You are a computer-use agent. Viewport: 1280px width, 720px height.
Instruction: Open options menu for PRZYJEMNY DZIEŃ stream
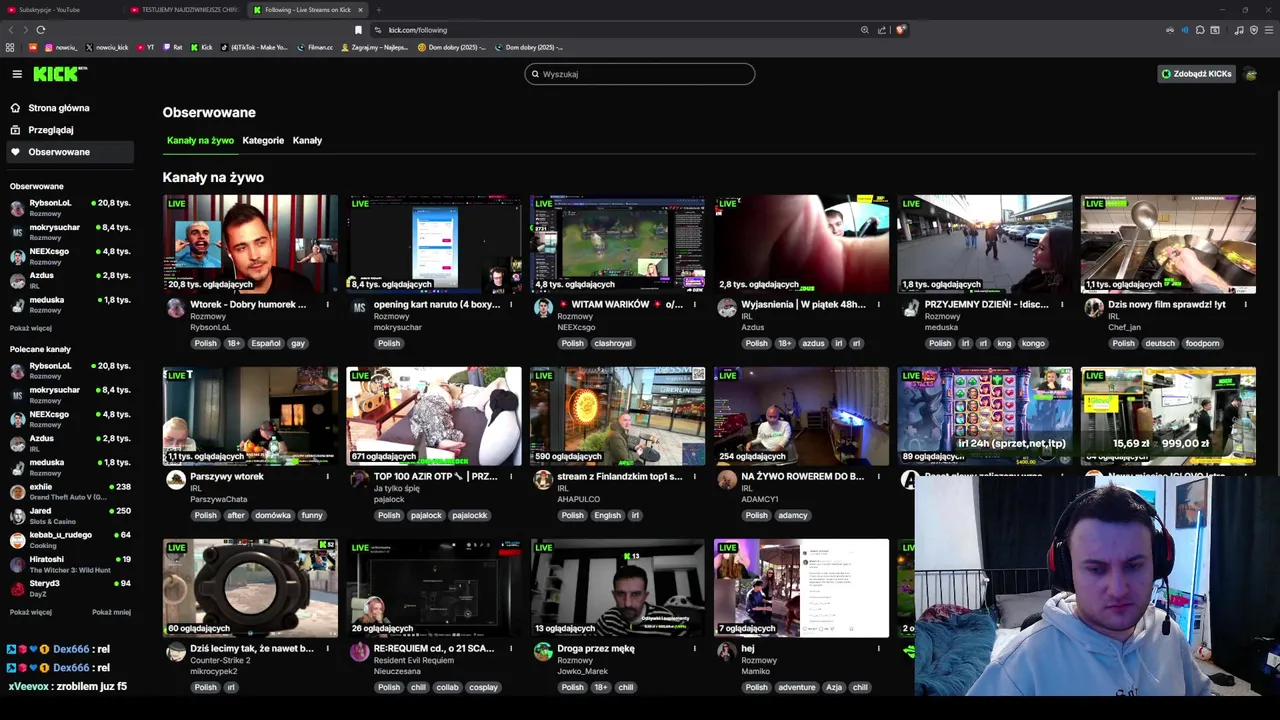coord(1061,305)
